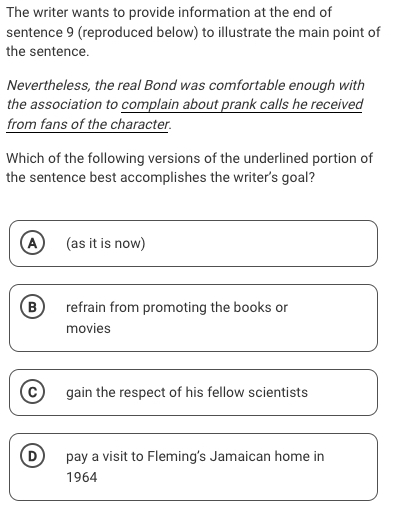Choose "refrain from promoting the books or" text

click(x=177, y=307)
